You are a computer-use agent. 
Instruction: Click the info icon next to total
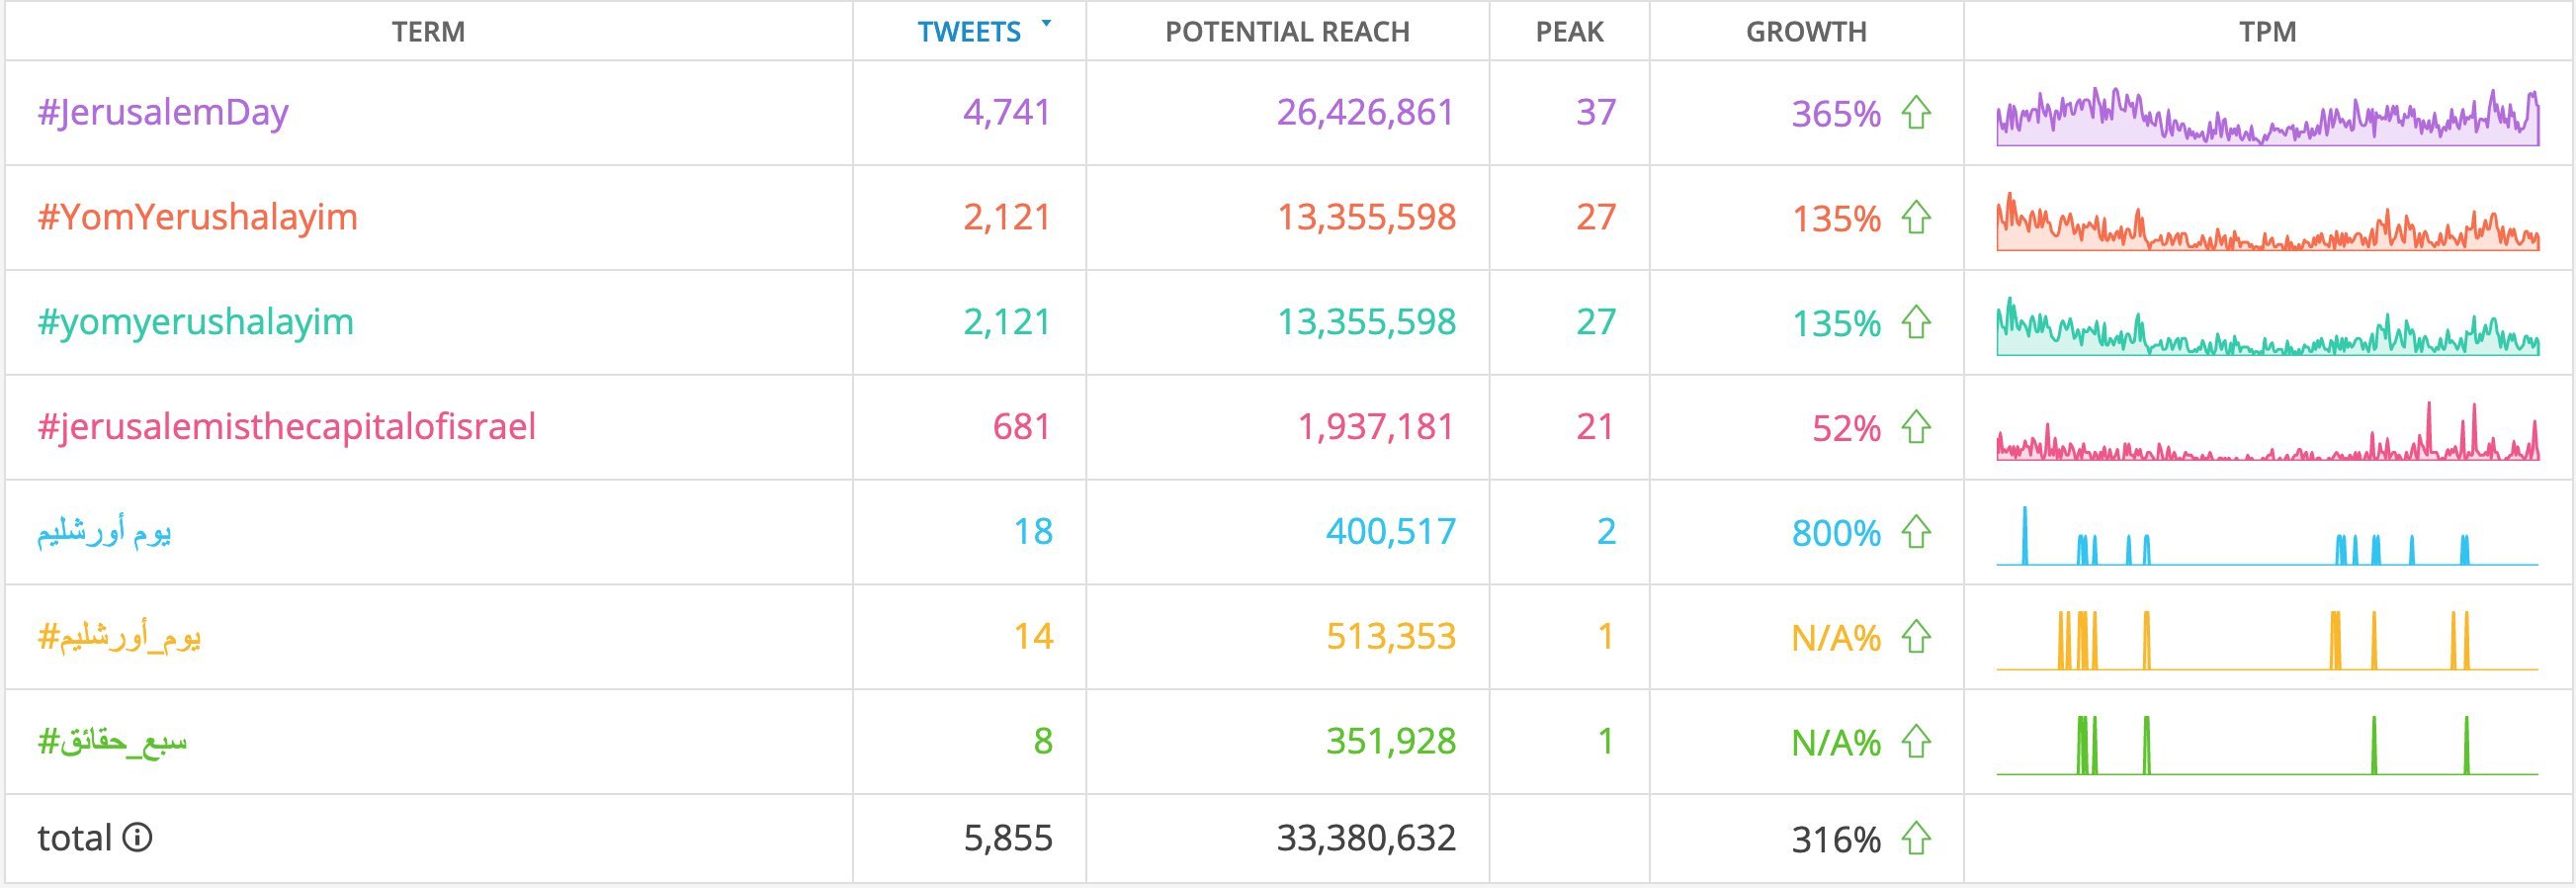point(137,837)
